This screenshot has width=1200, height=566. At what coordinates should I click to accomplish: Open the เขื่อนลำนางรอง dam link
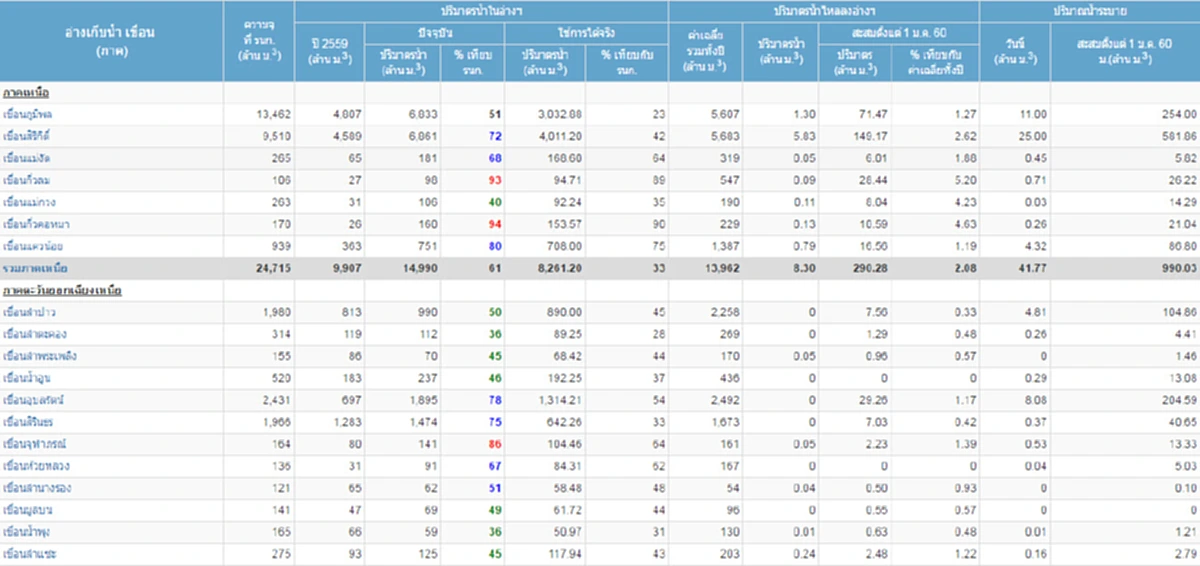37,488
